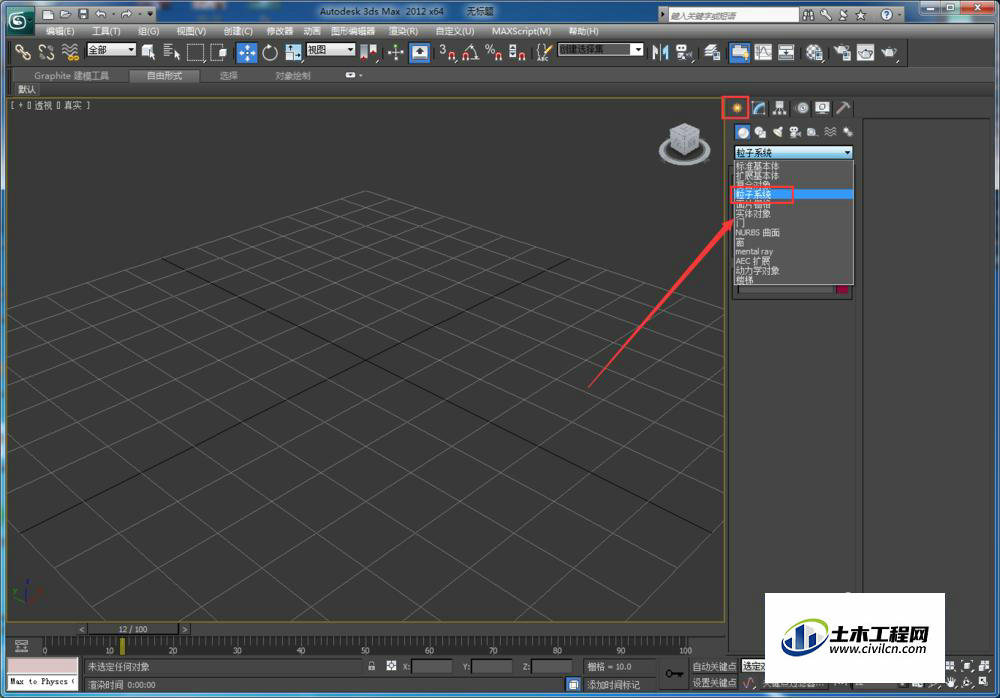This screenshot has height=698, width=1000.
Task: Collapse the 粒子系统 object category dropdown
Action: (793, 152)
